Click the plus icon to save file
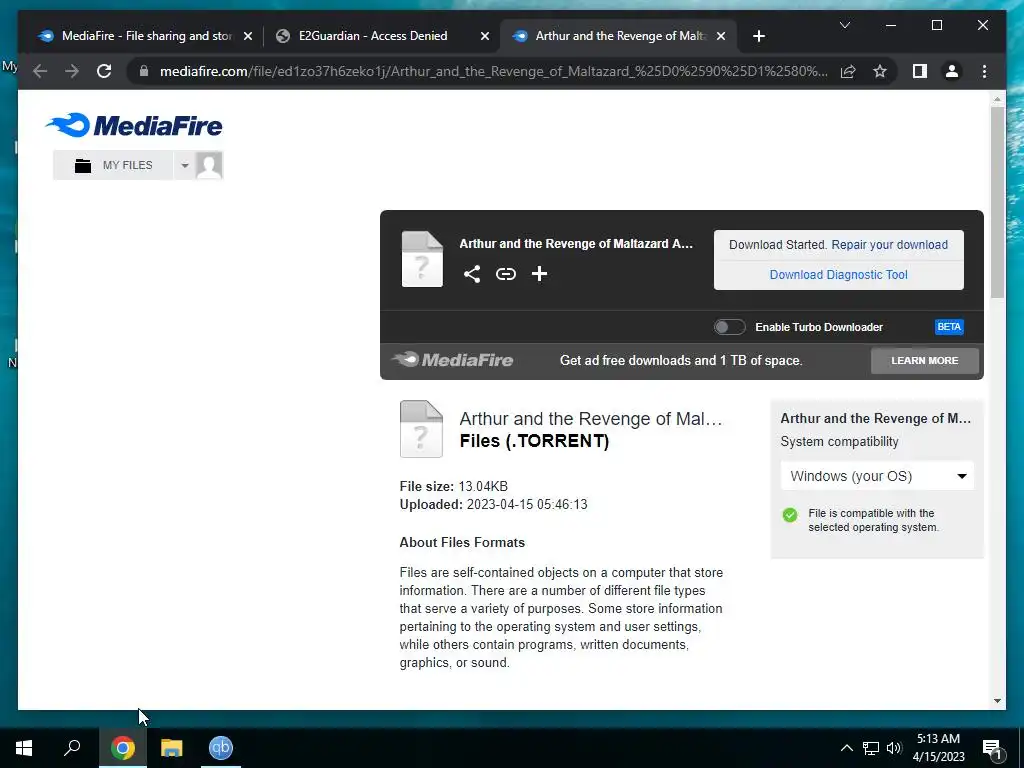1024x768 pixels. pyautogui.click(x=539, y=274)
